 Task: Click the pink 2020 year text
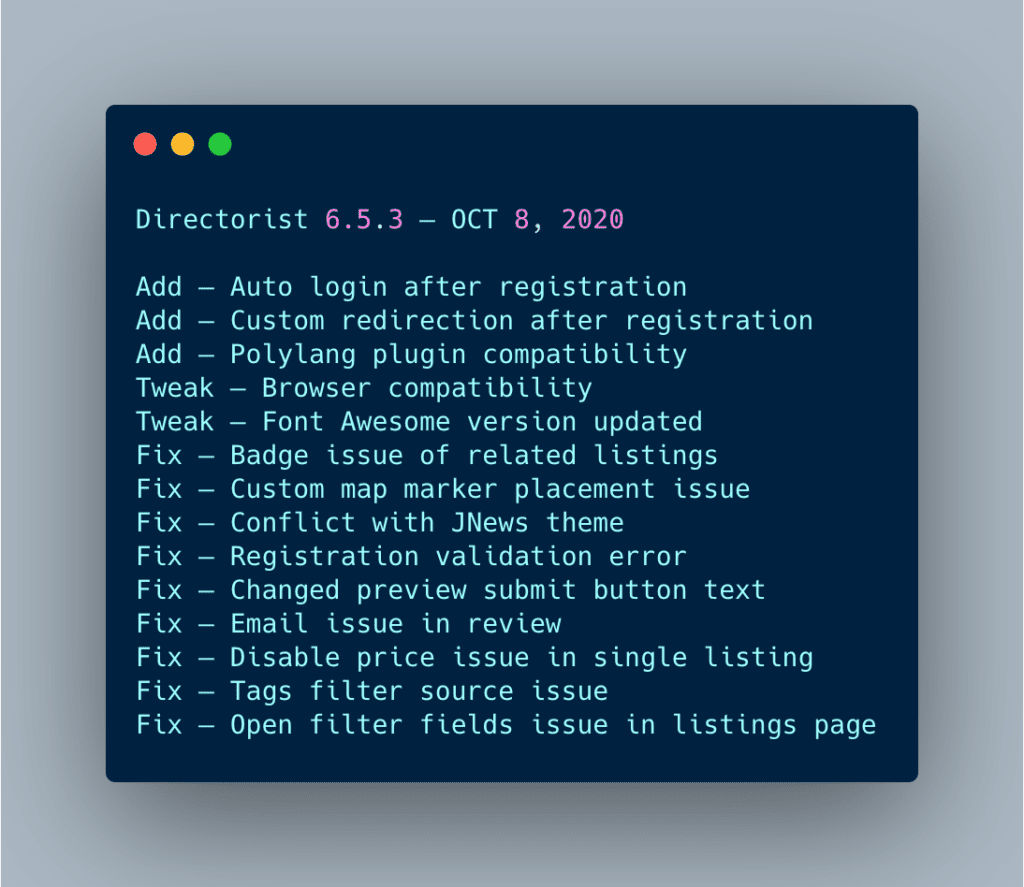coord(593,219)
